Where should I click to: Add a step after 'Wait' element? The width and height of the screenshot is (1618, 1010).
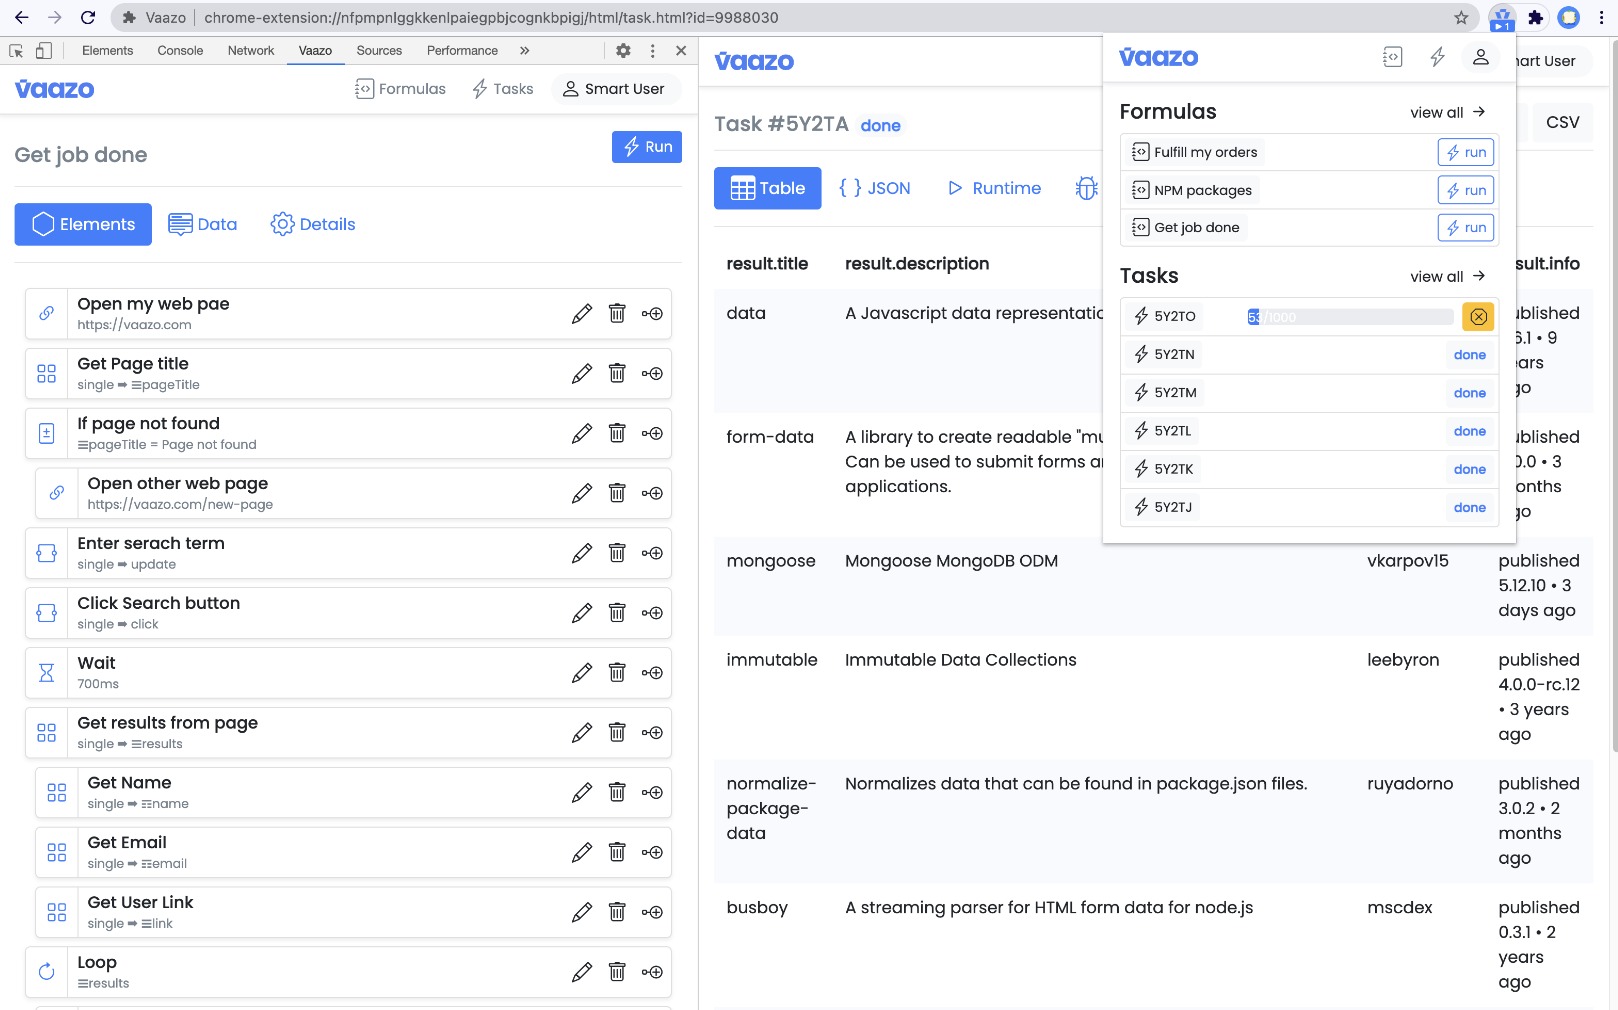click(652, 673)
